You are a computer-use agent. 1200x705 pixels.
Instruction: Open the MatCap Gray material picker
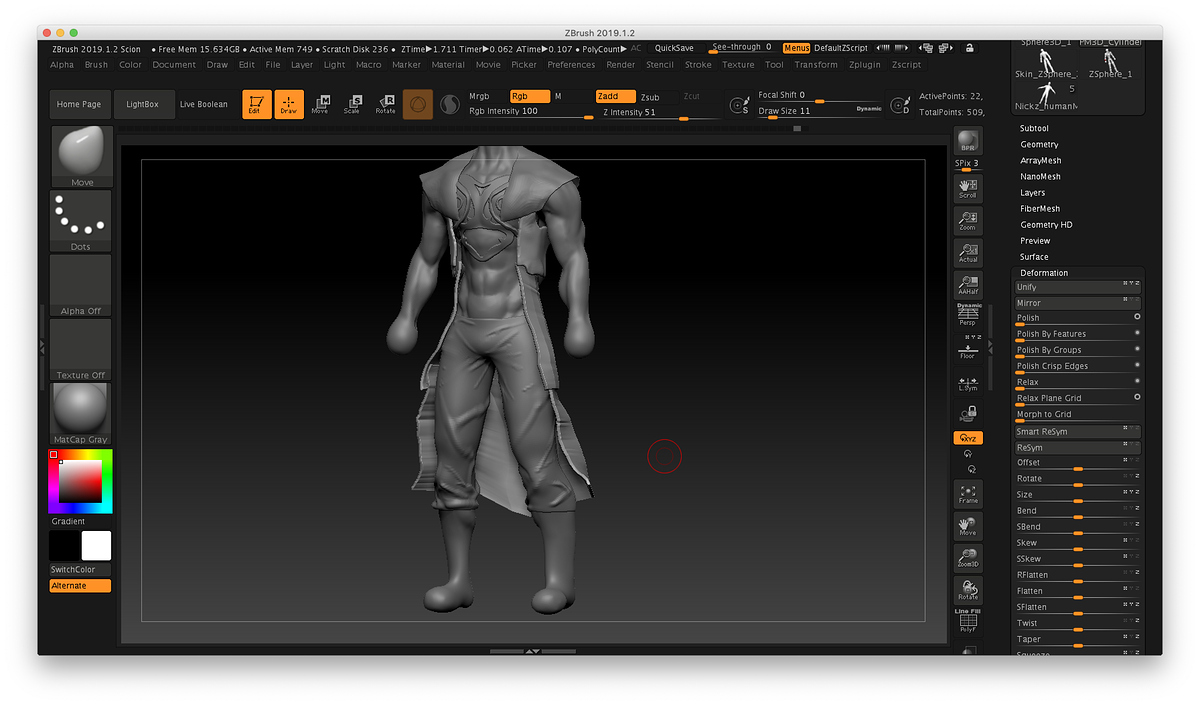81,413
